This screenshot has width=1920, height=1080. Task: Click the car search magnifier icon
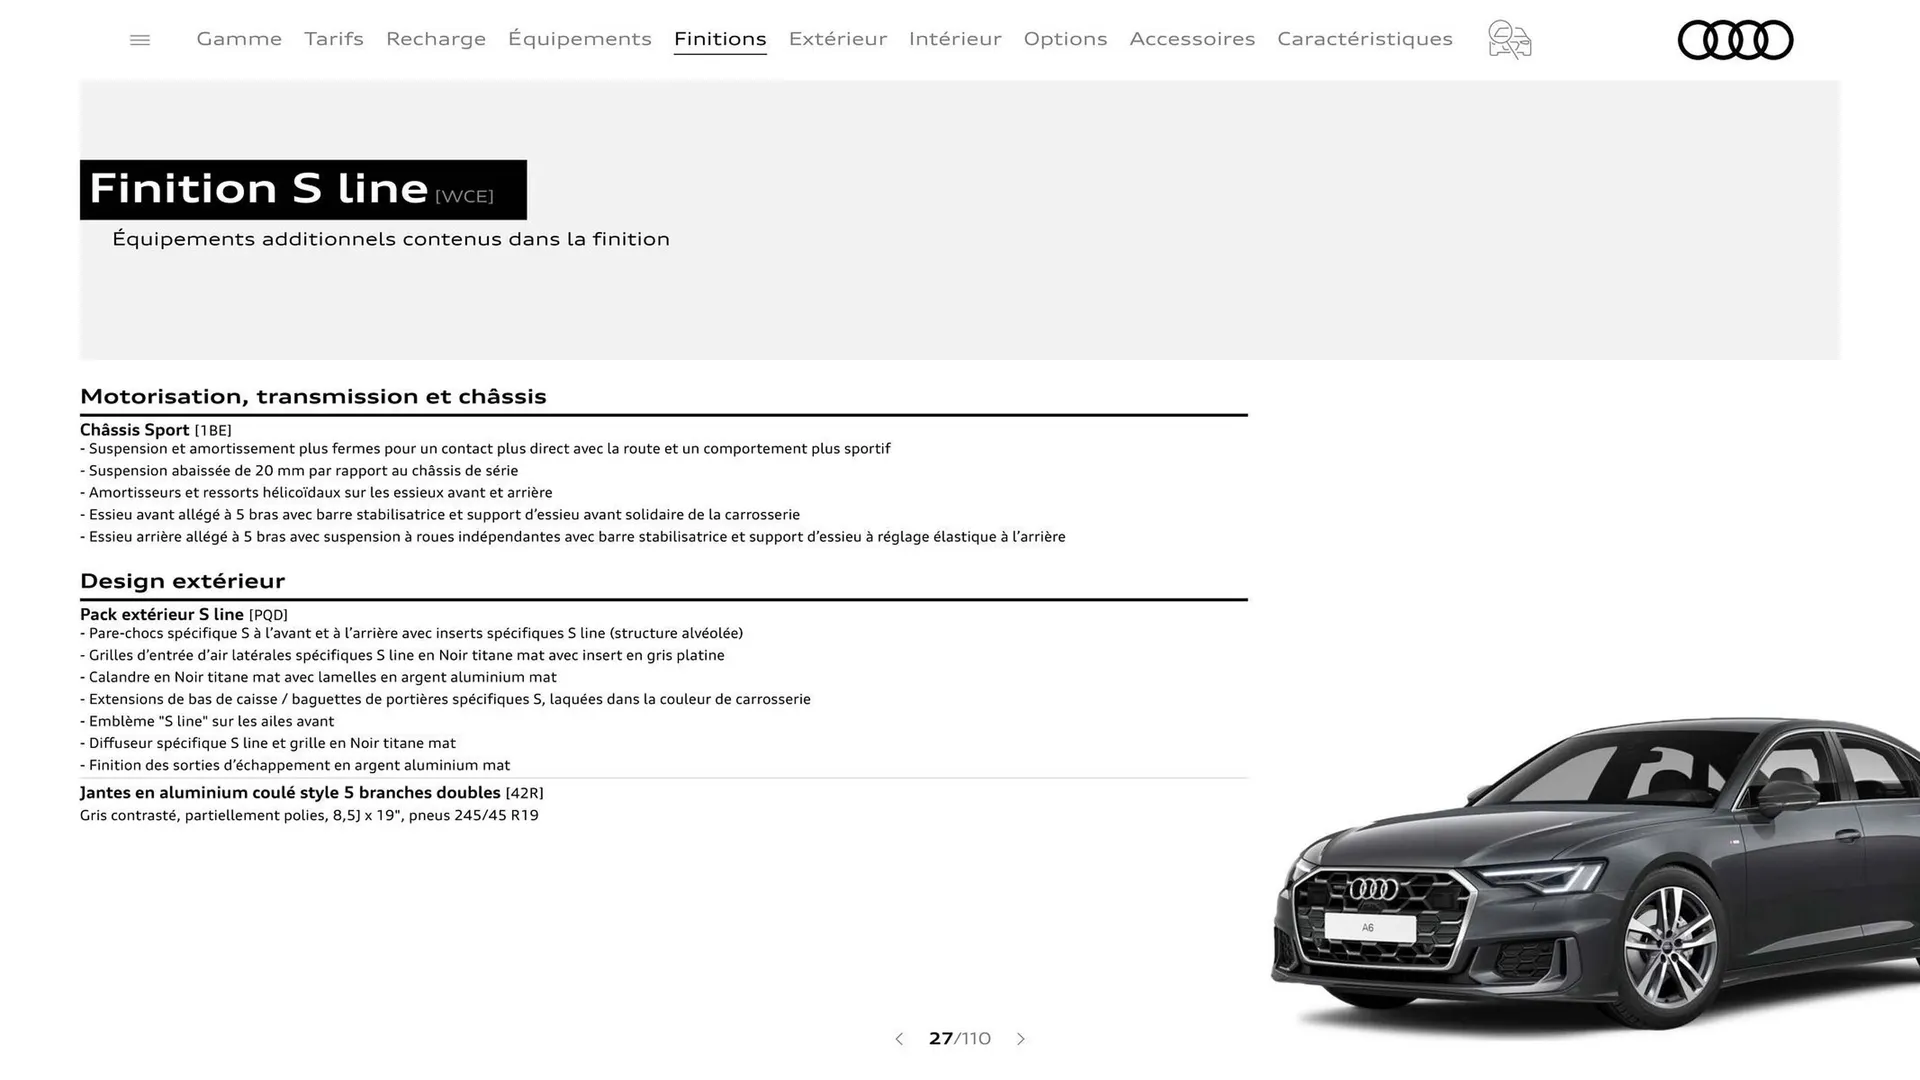pos(1508,39)
